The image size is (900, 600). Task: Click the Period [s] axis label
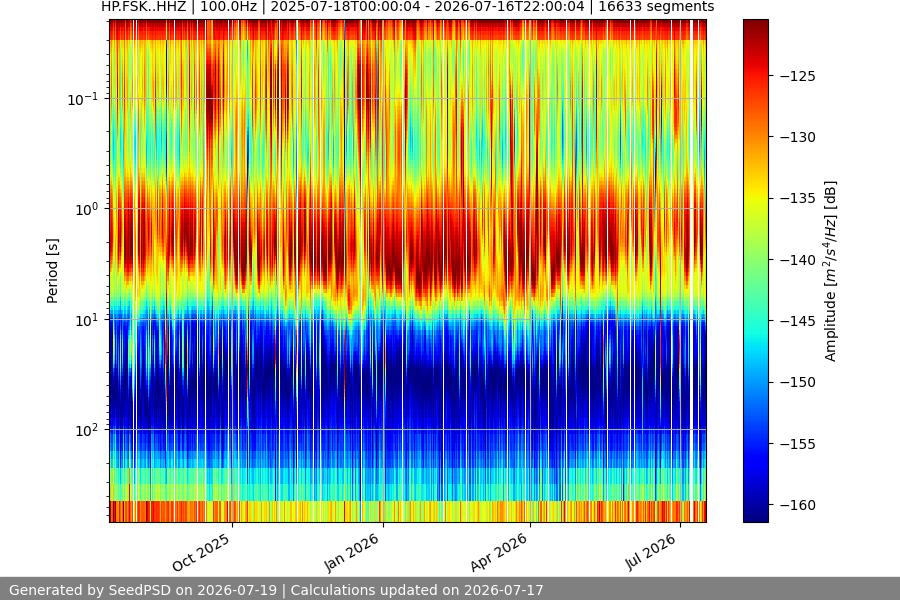pos(52,271)
